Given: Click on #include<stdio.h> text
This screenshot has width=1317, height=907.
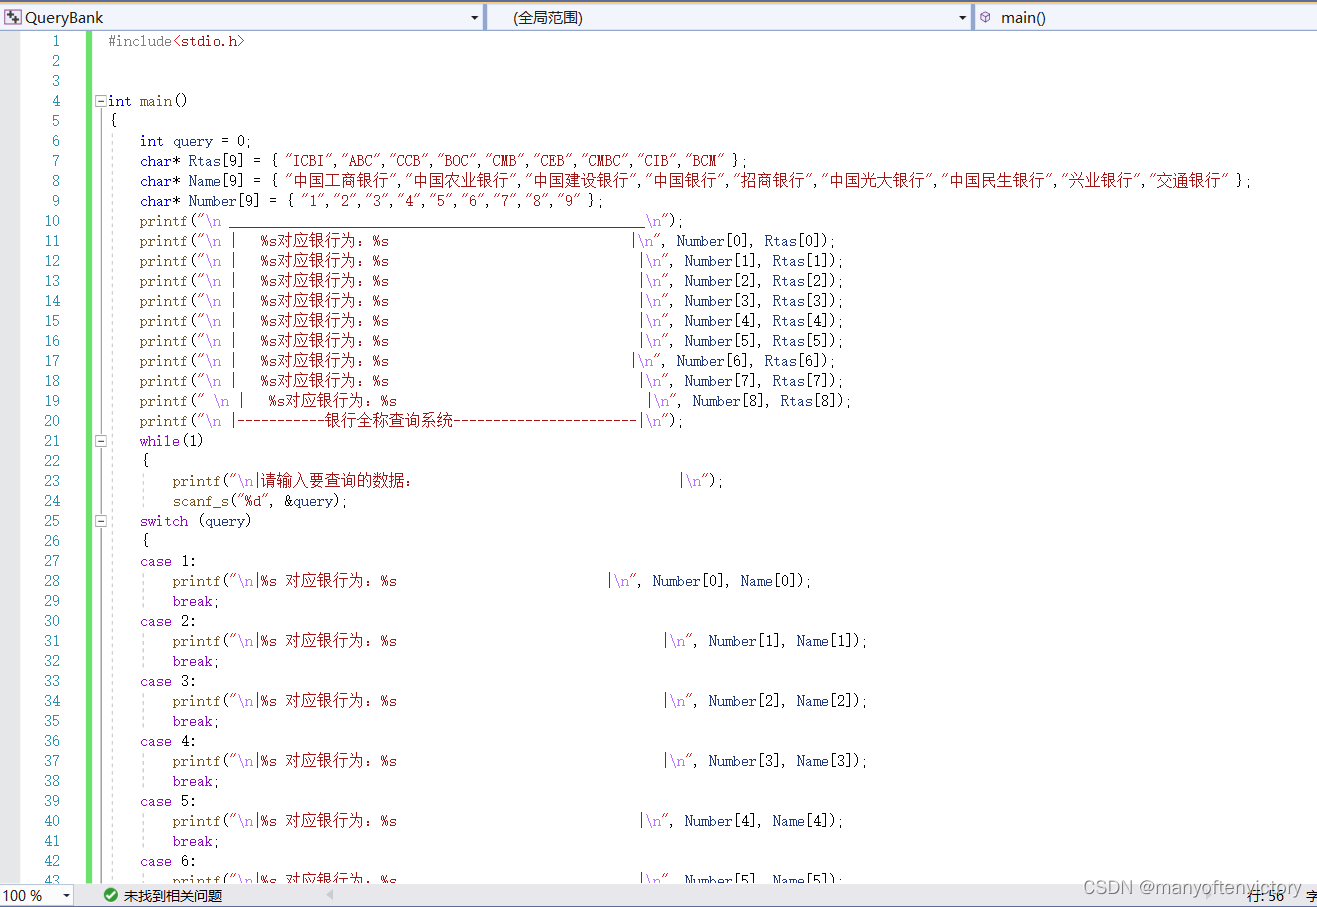Looking at the screenshot, I should pos(176,41).
